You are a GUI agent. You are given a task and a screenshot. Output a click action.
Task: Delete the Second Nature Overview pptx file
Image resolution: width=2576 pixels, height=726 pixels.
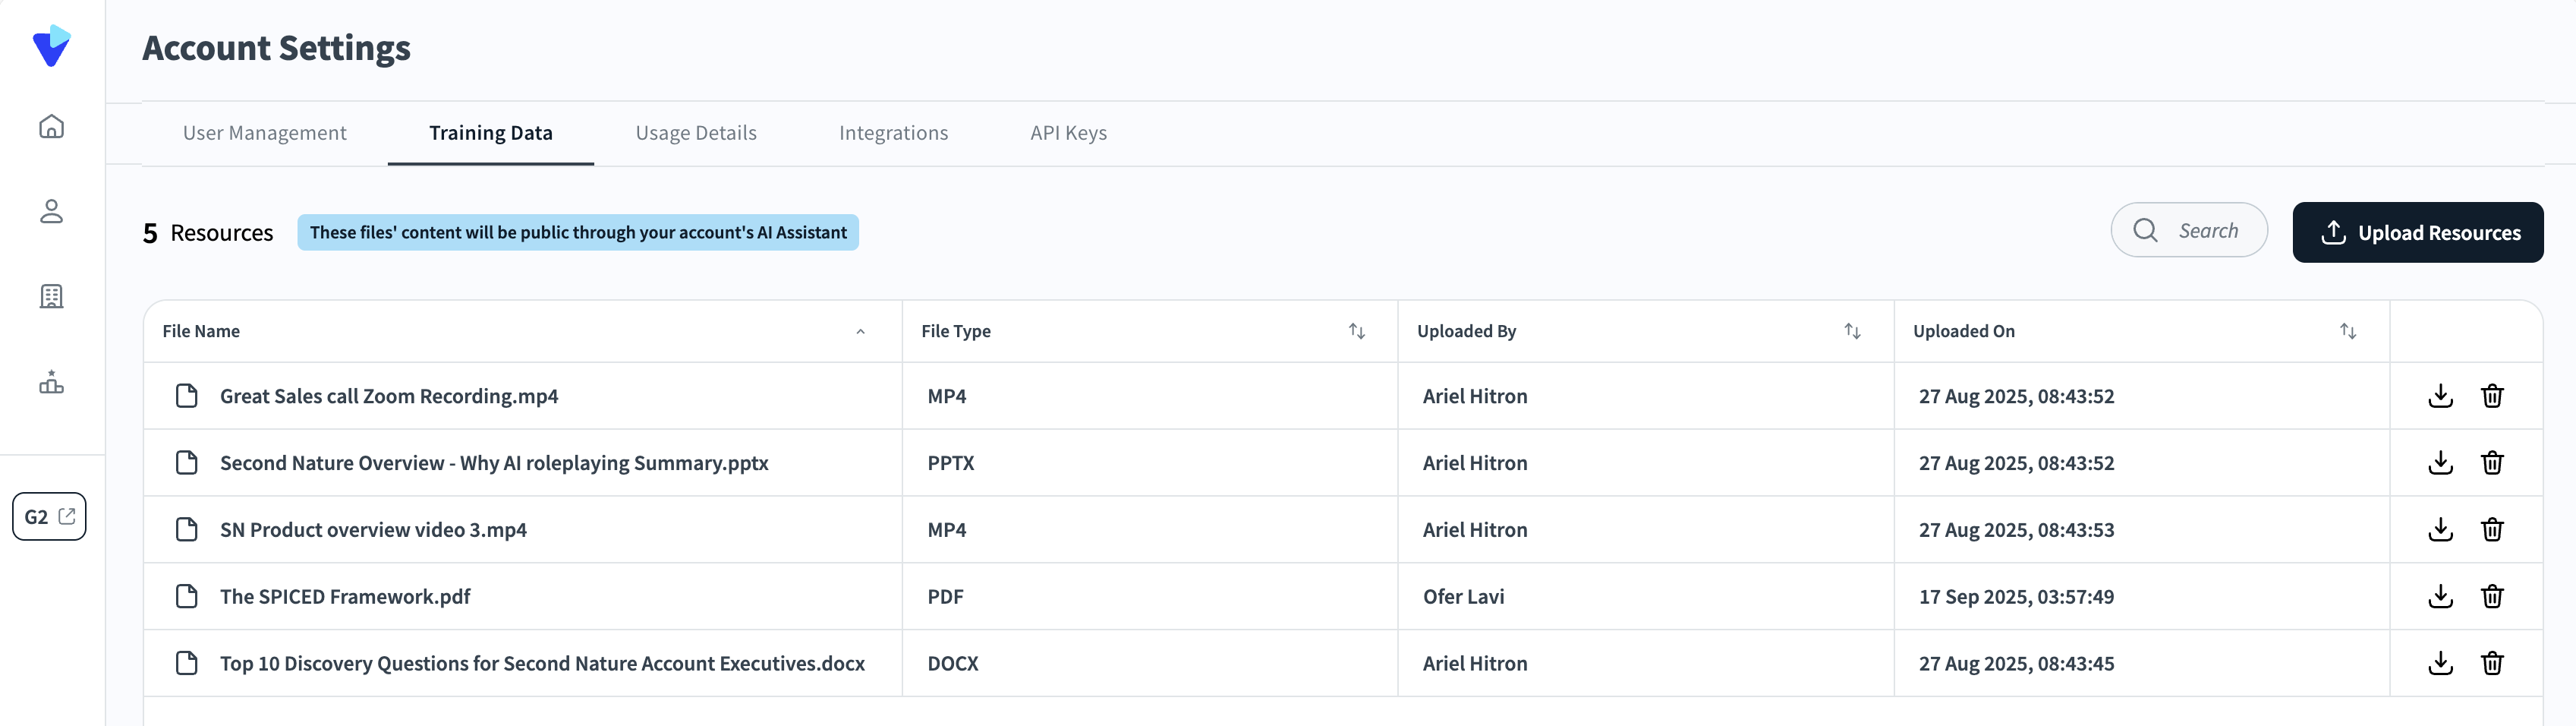(x=2492, y=463)
